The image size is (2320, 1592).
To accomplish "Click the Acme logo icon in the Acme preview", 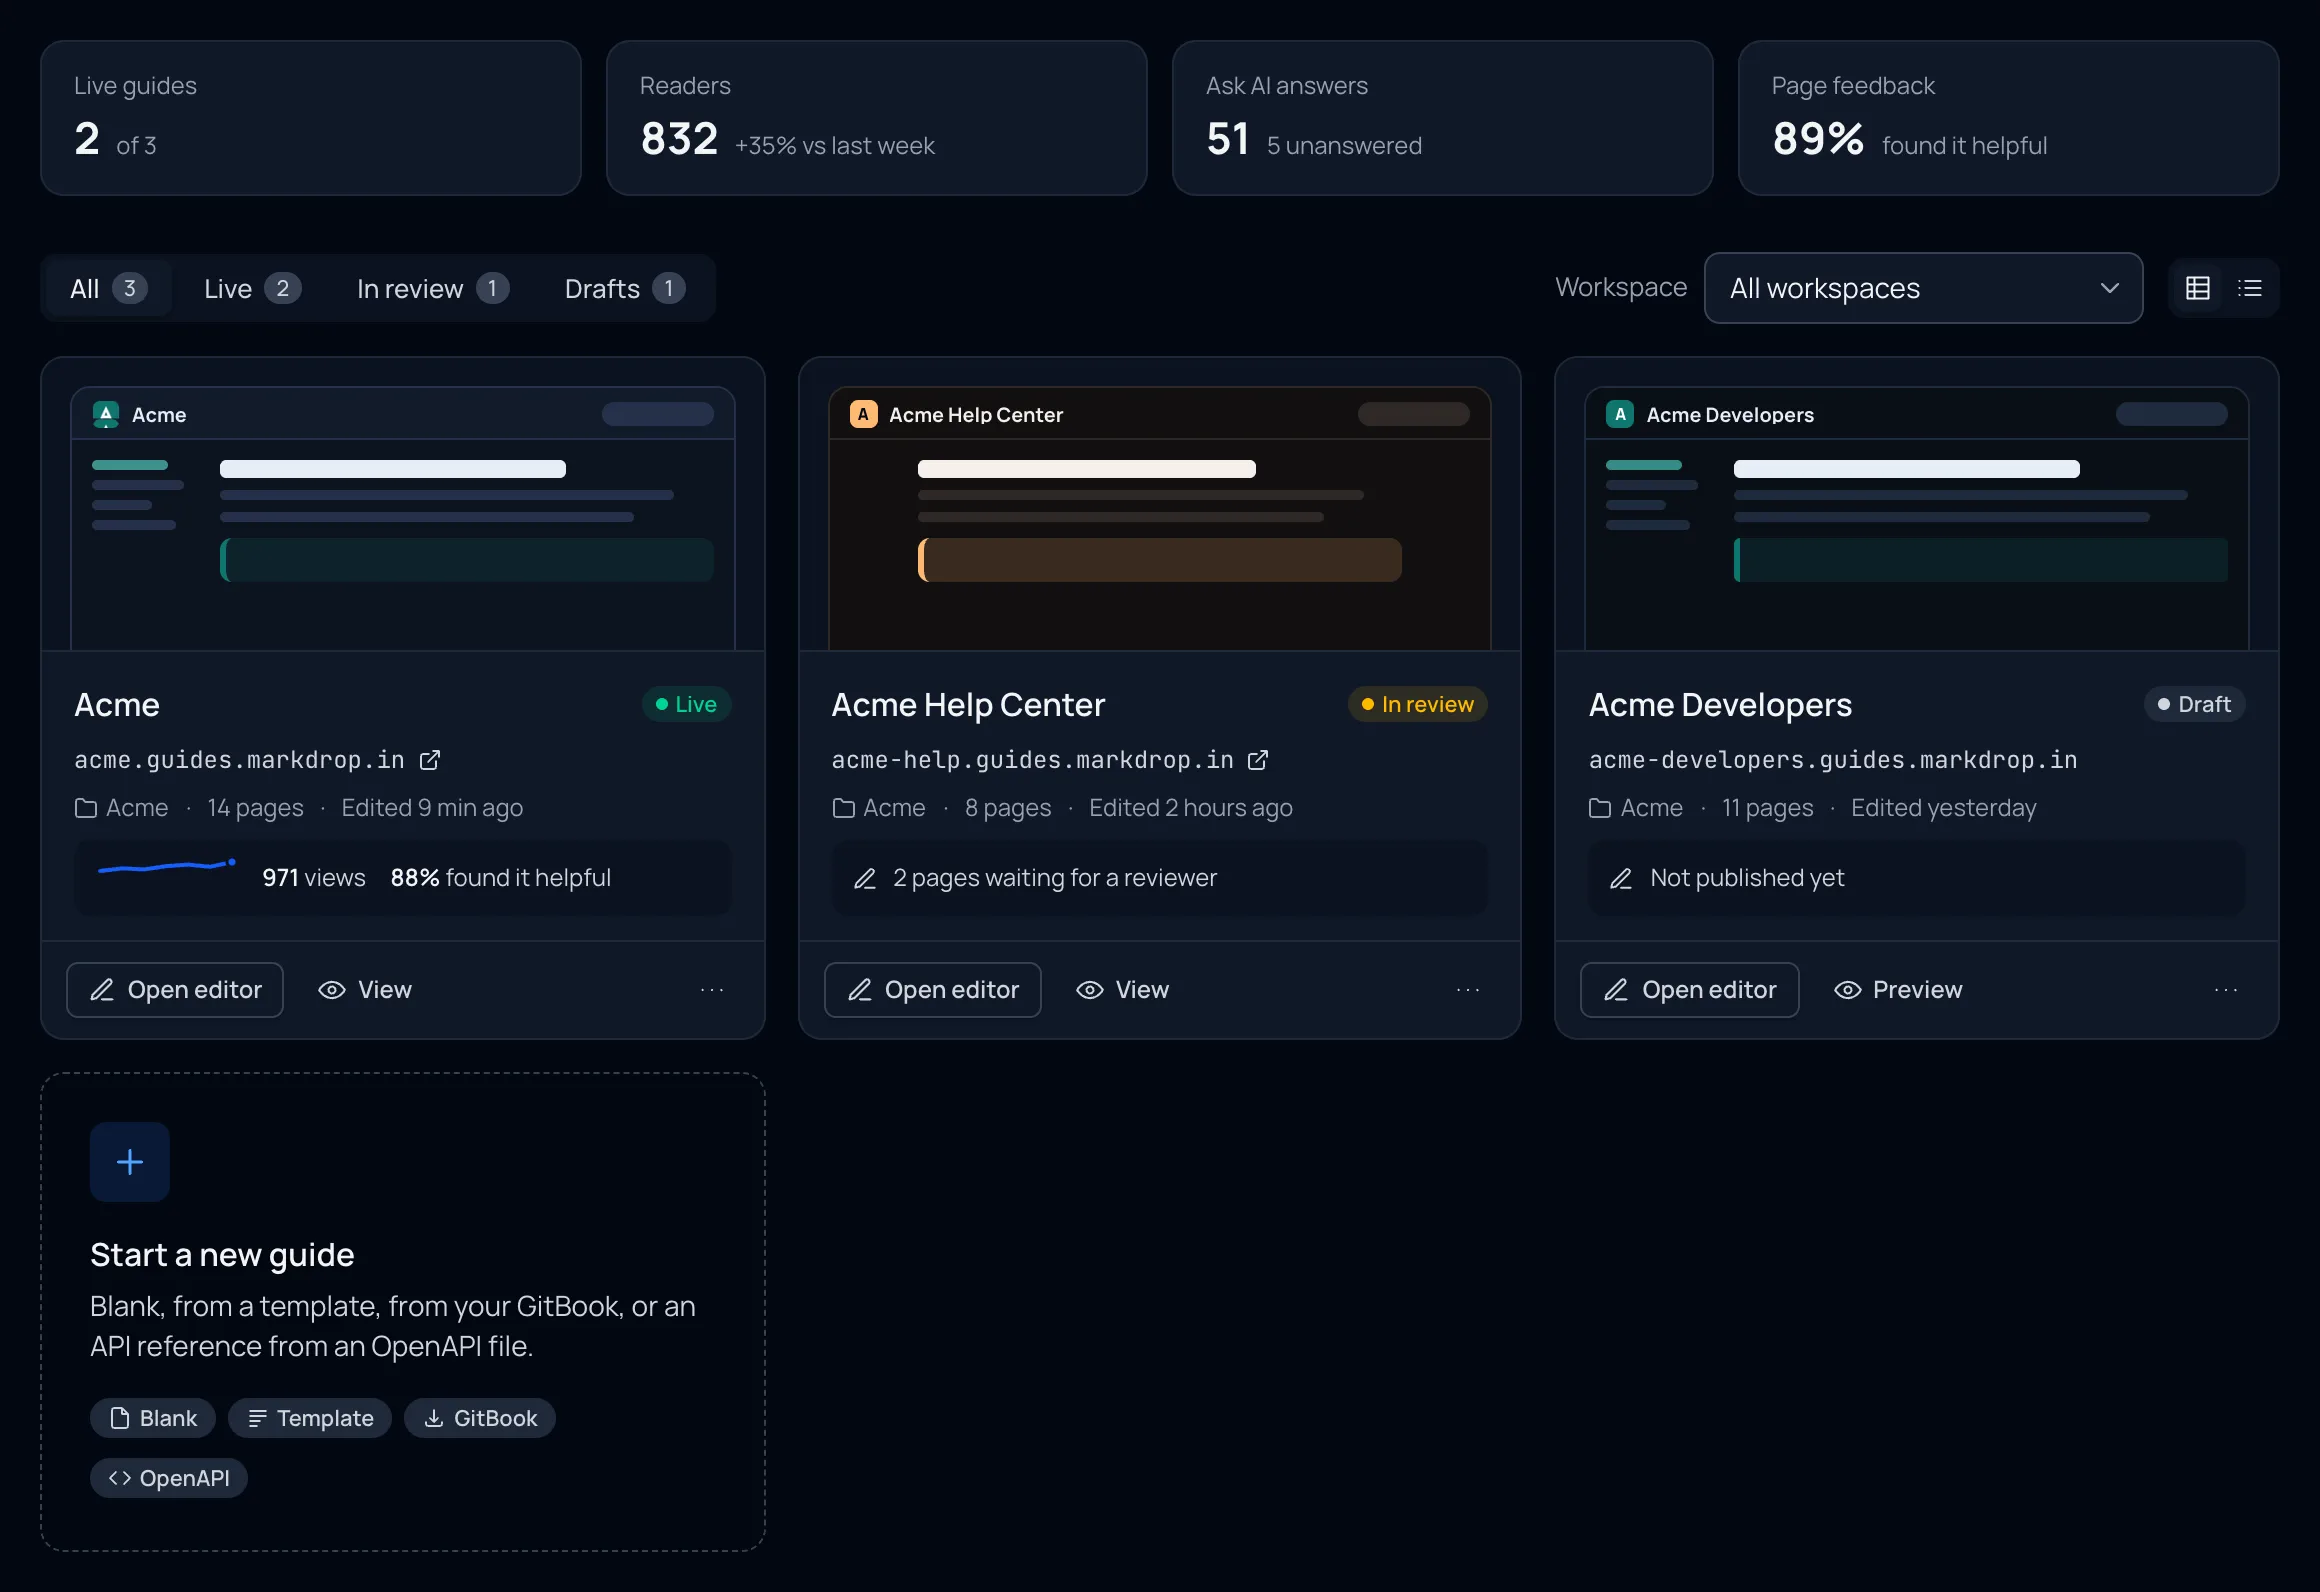I will pos(106,414).
